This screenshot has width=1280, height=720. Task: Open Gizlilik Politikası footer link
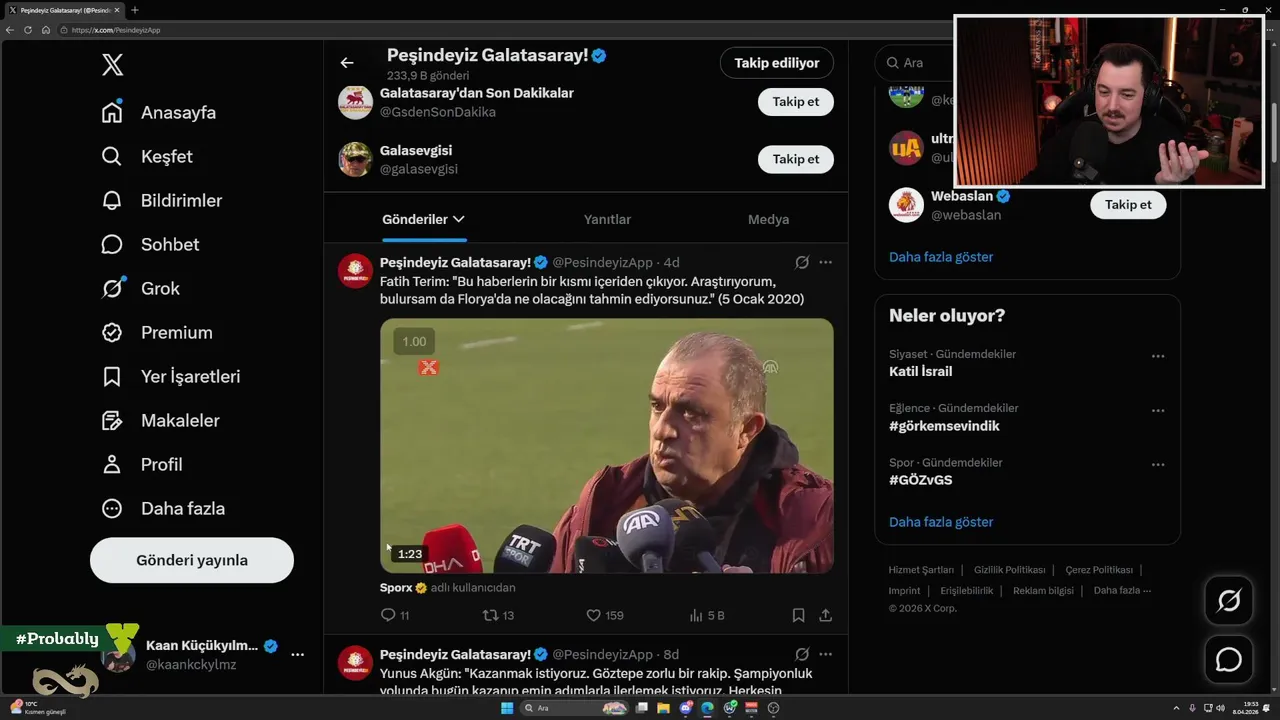[1009, 570]
